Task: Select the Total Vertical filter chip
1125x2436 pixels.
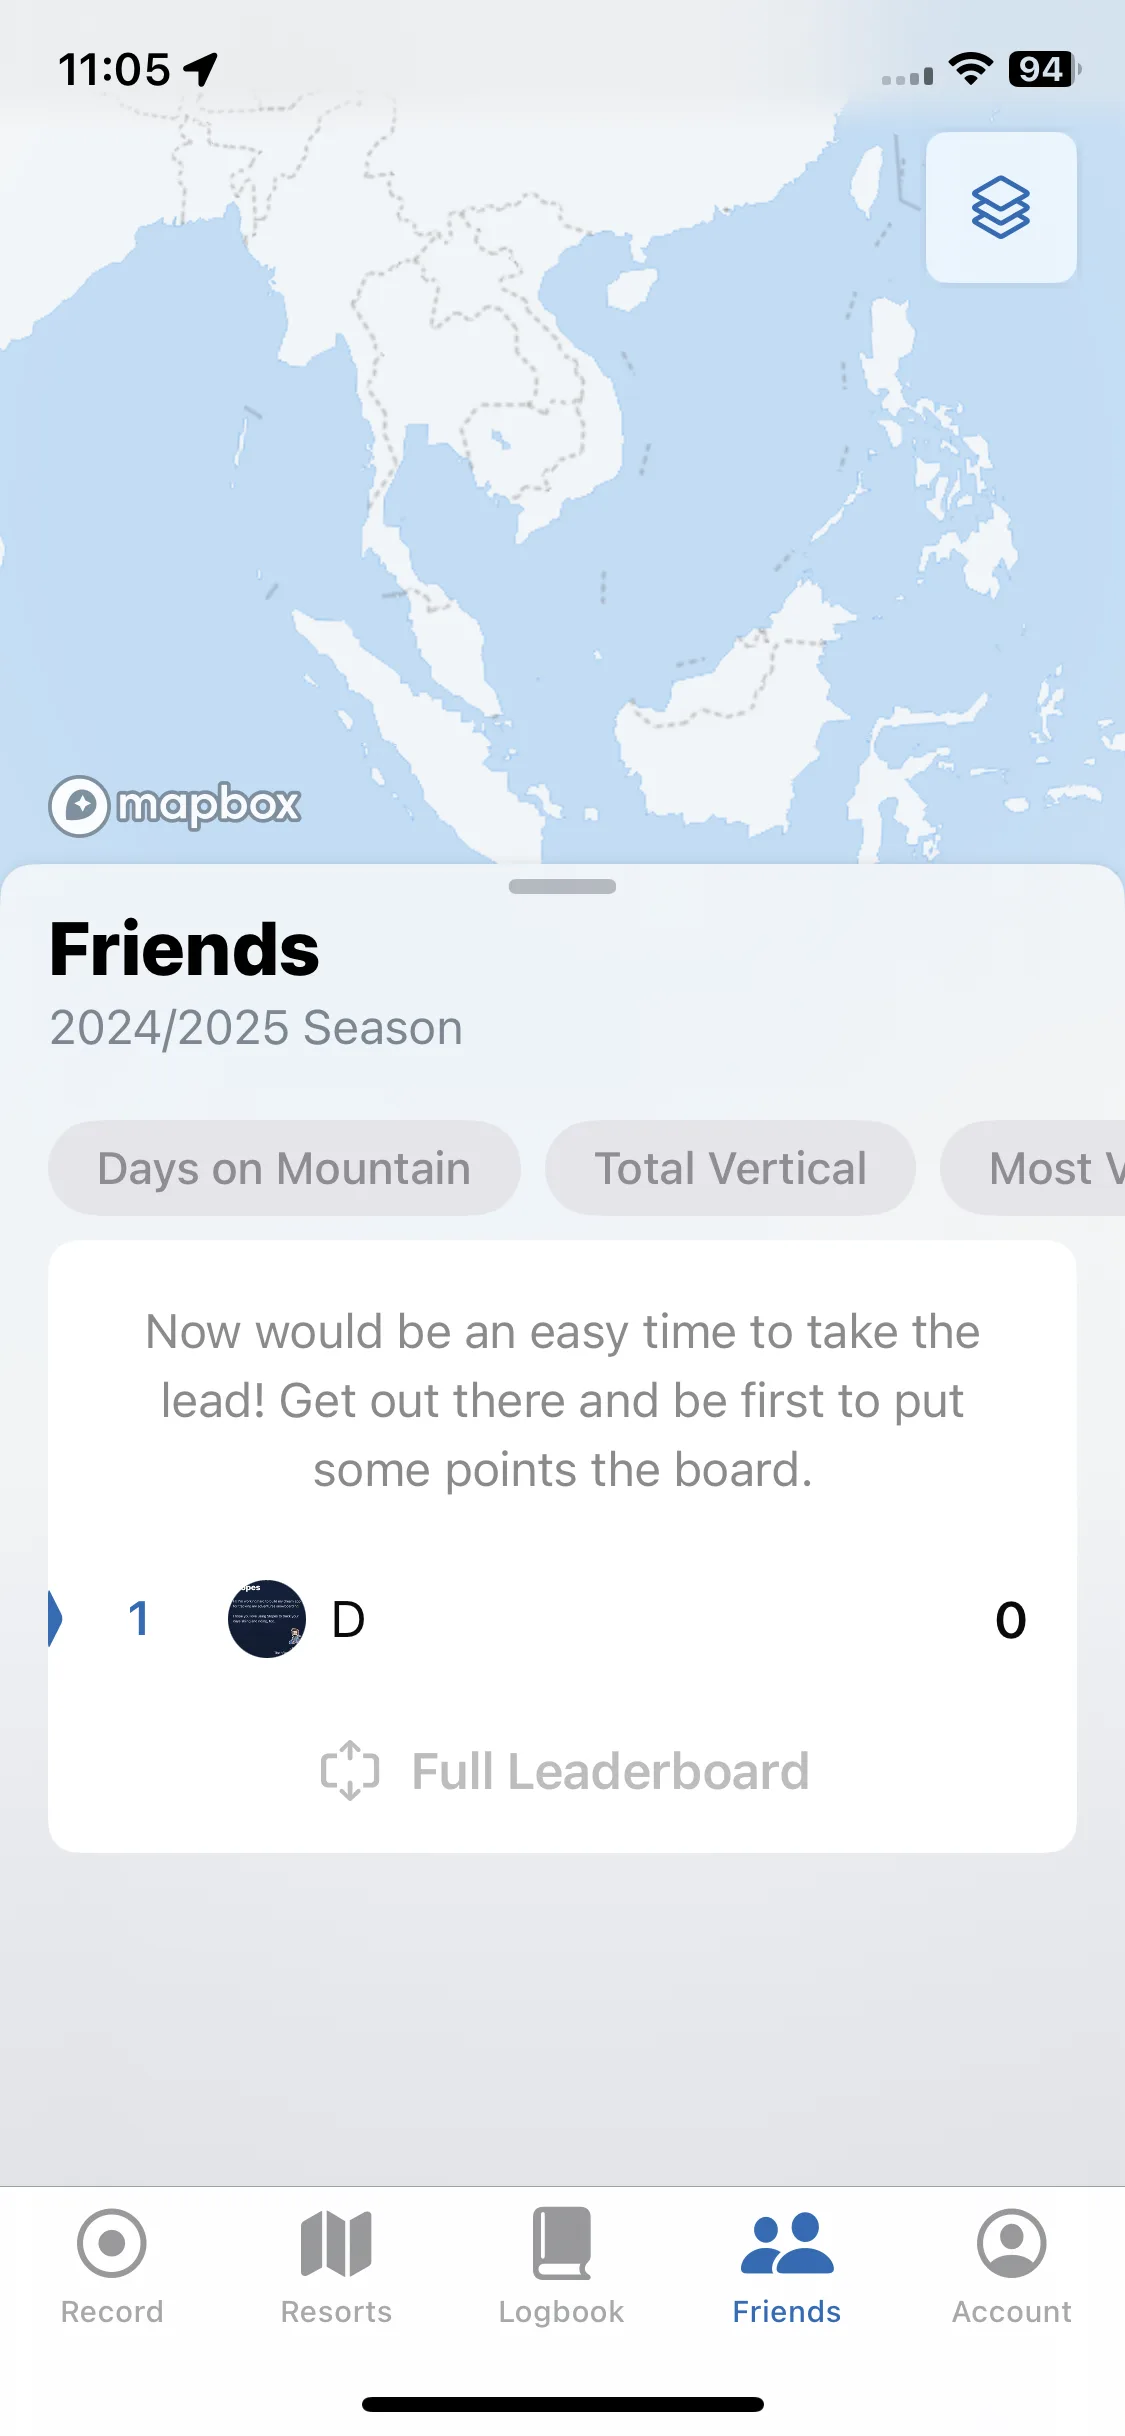Action: (730, 1168)
